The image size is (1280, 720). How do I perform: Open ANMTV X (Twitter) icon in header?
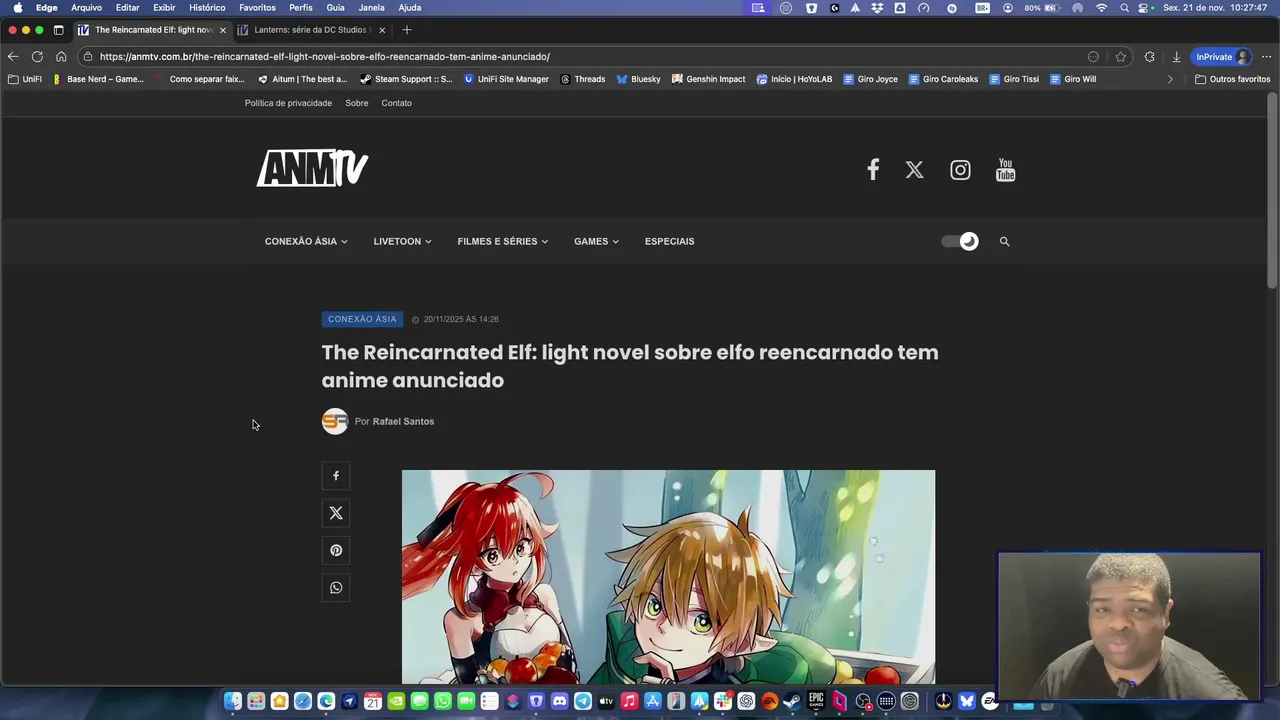click(914, 170)
